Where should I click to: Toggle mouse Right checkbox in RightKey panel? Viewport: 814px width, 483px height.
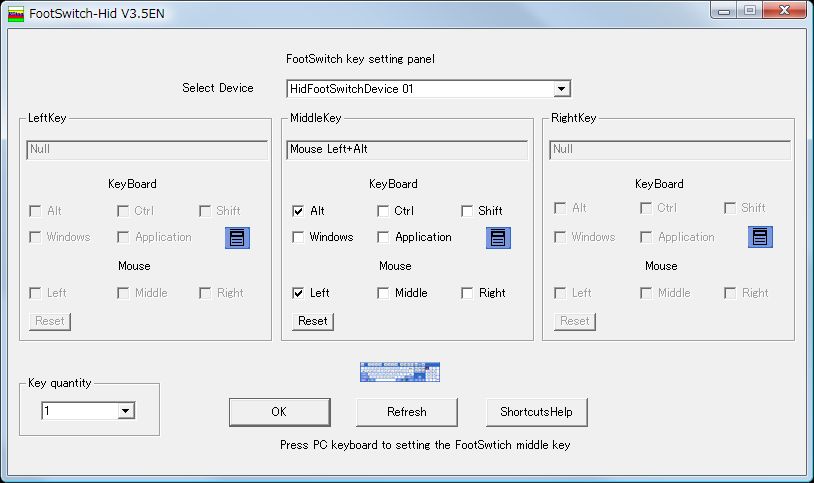pyautogui.click(x=730, y=293)
